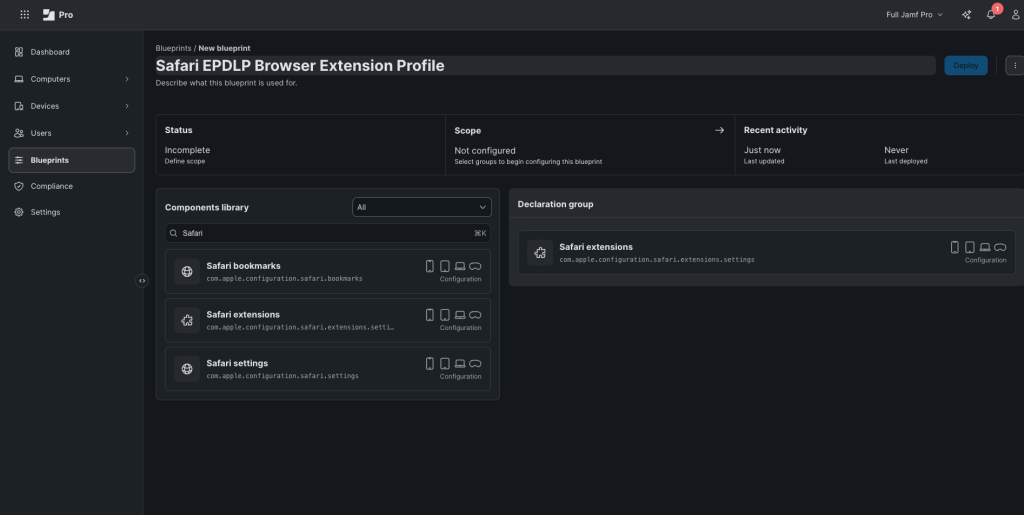Collapse the sidebar with the arrows handle
The image size is (1024, 515).
[142, 281]
